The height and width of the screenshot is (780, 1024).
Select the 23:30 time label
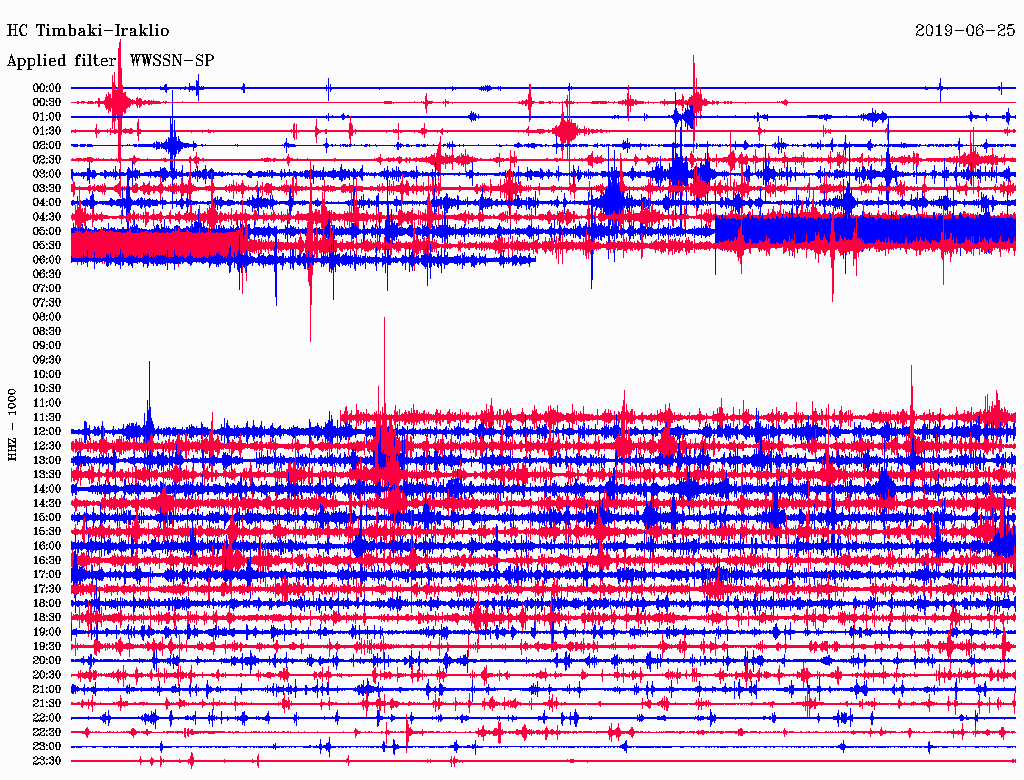(x=47, y=761)
